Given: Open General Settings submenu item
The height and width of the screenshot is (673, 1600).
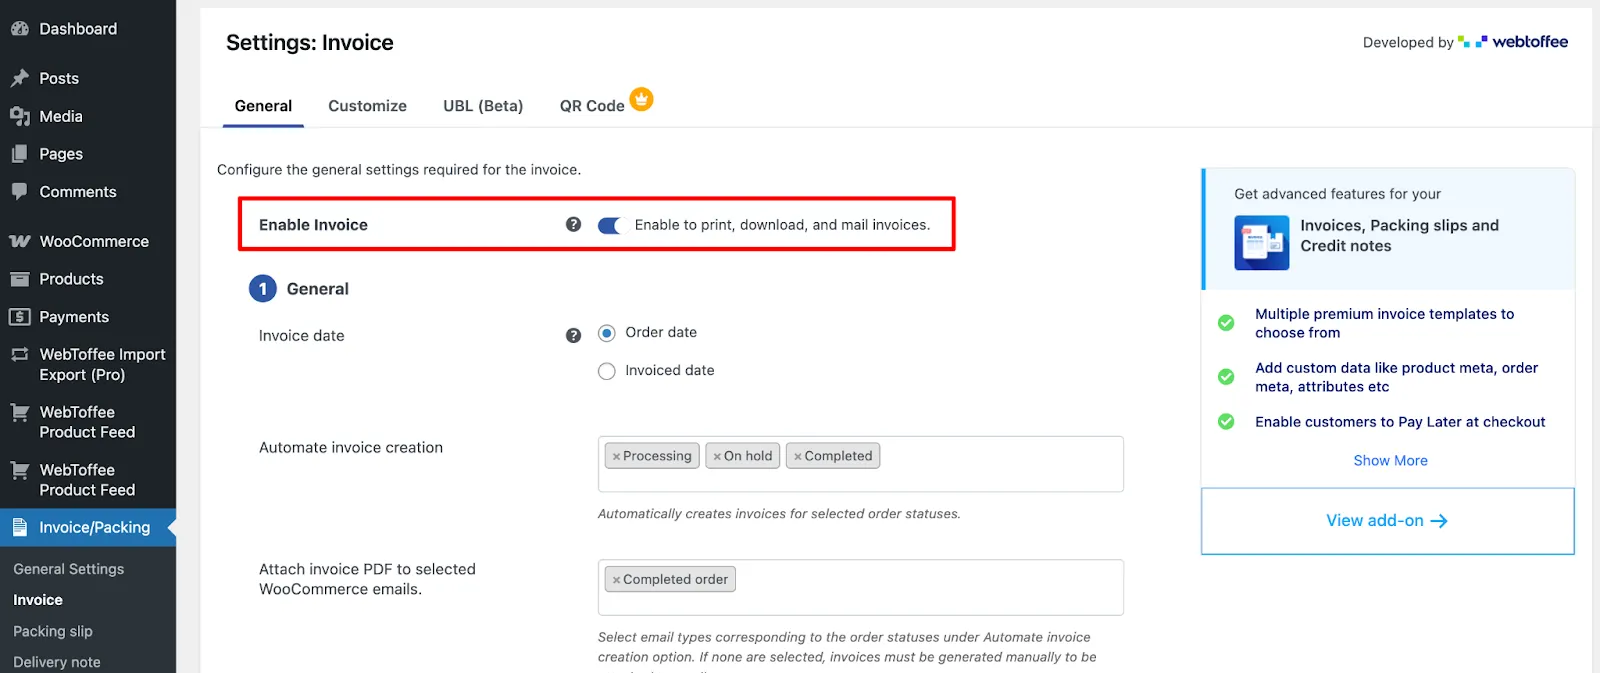Looking at the screenshot, I should [69, 569].
